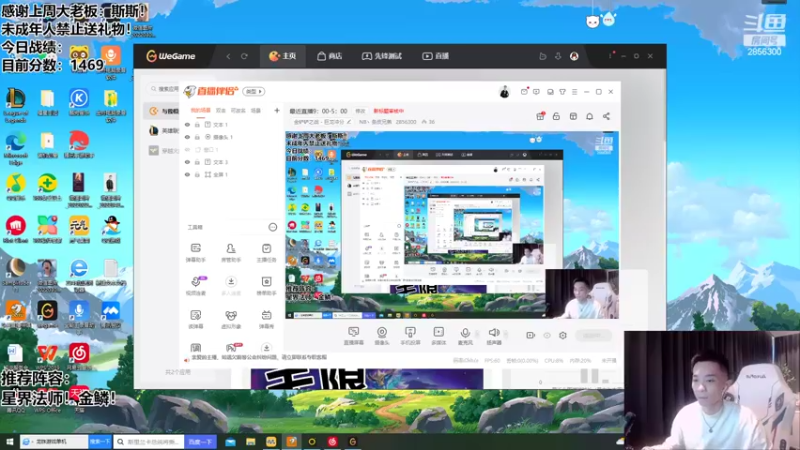The image size is (800, 450).
Task: Open the 房管助手 tool
Action: click(x=231, y=253)
